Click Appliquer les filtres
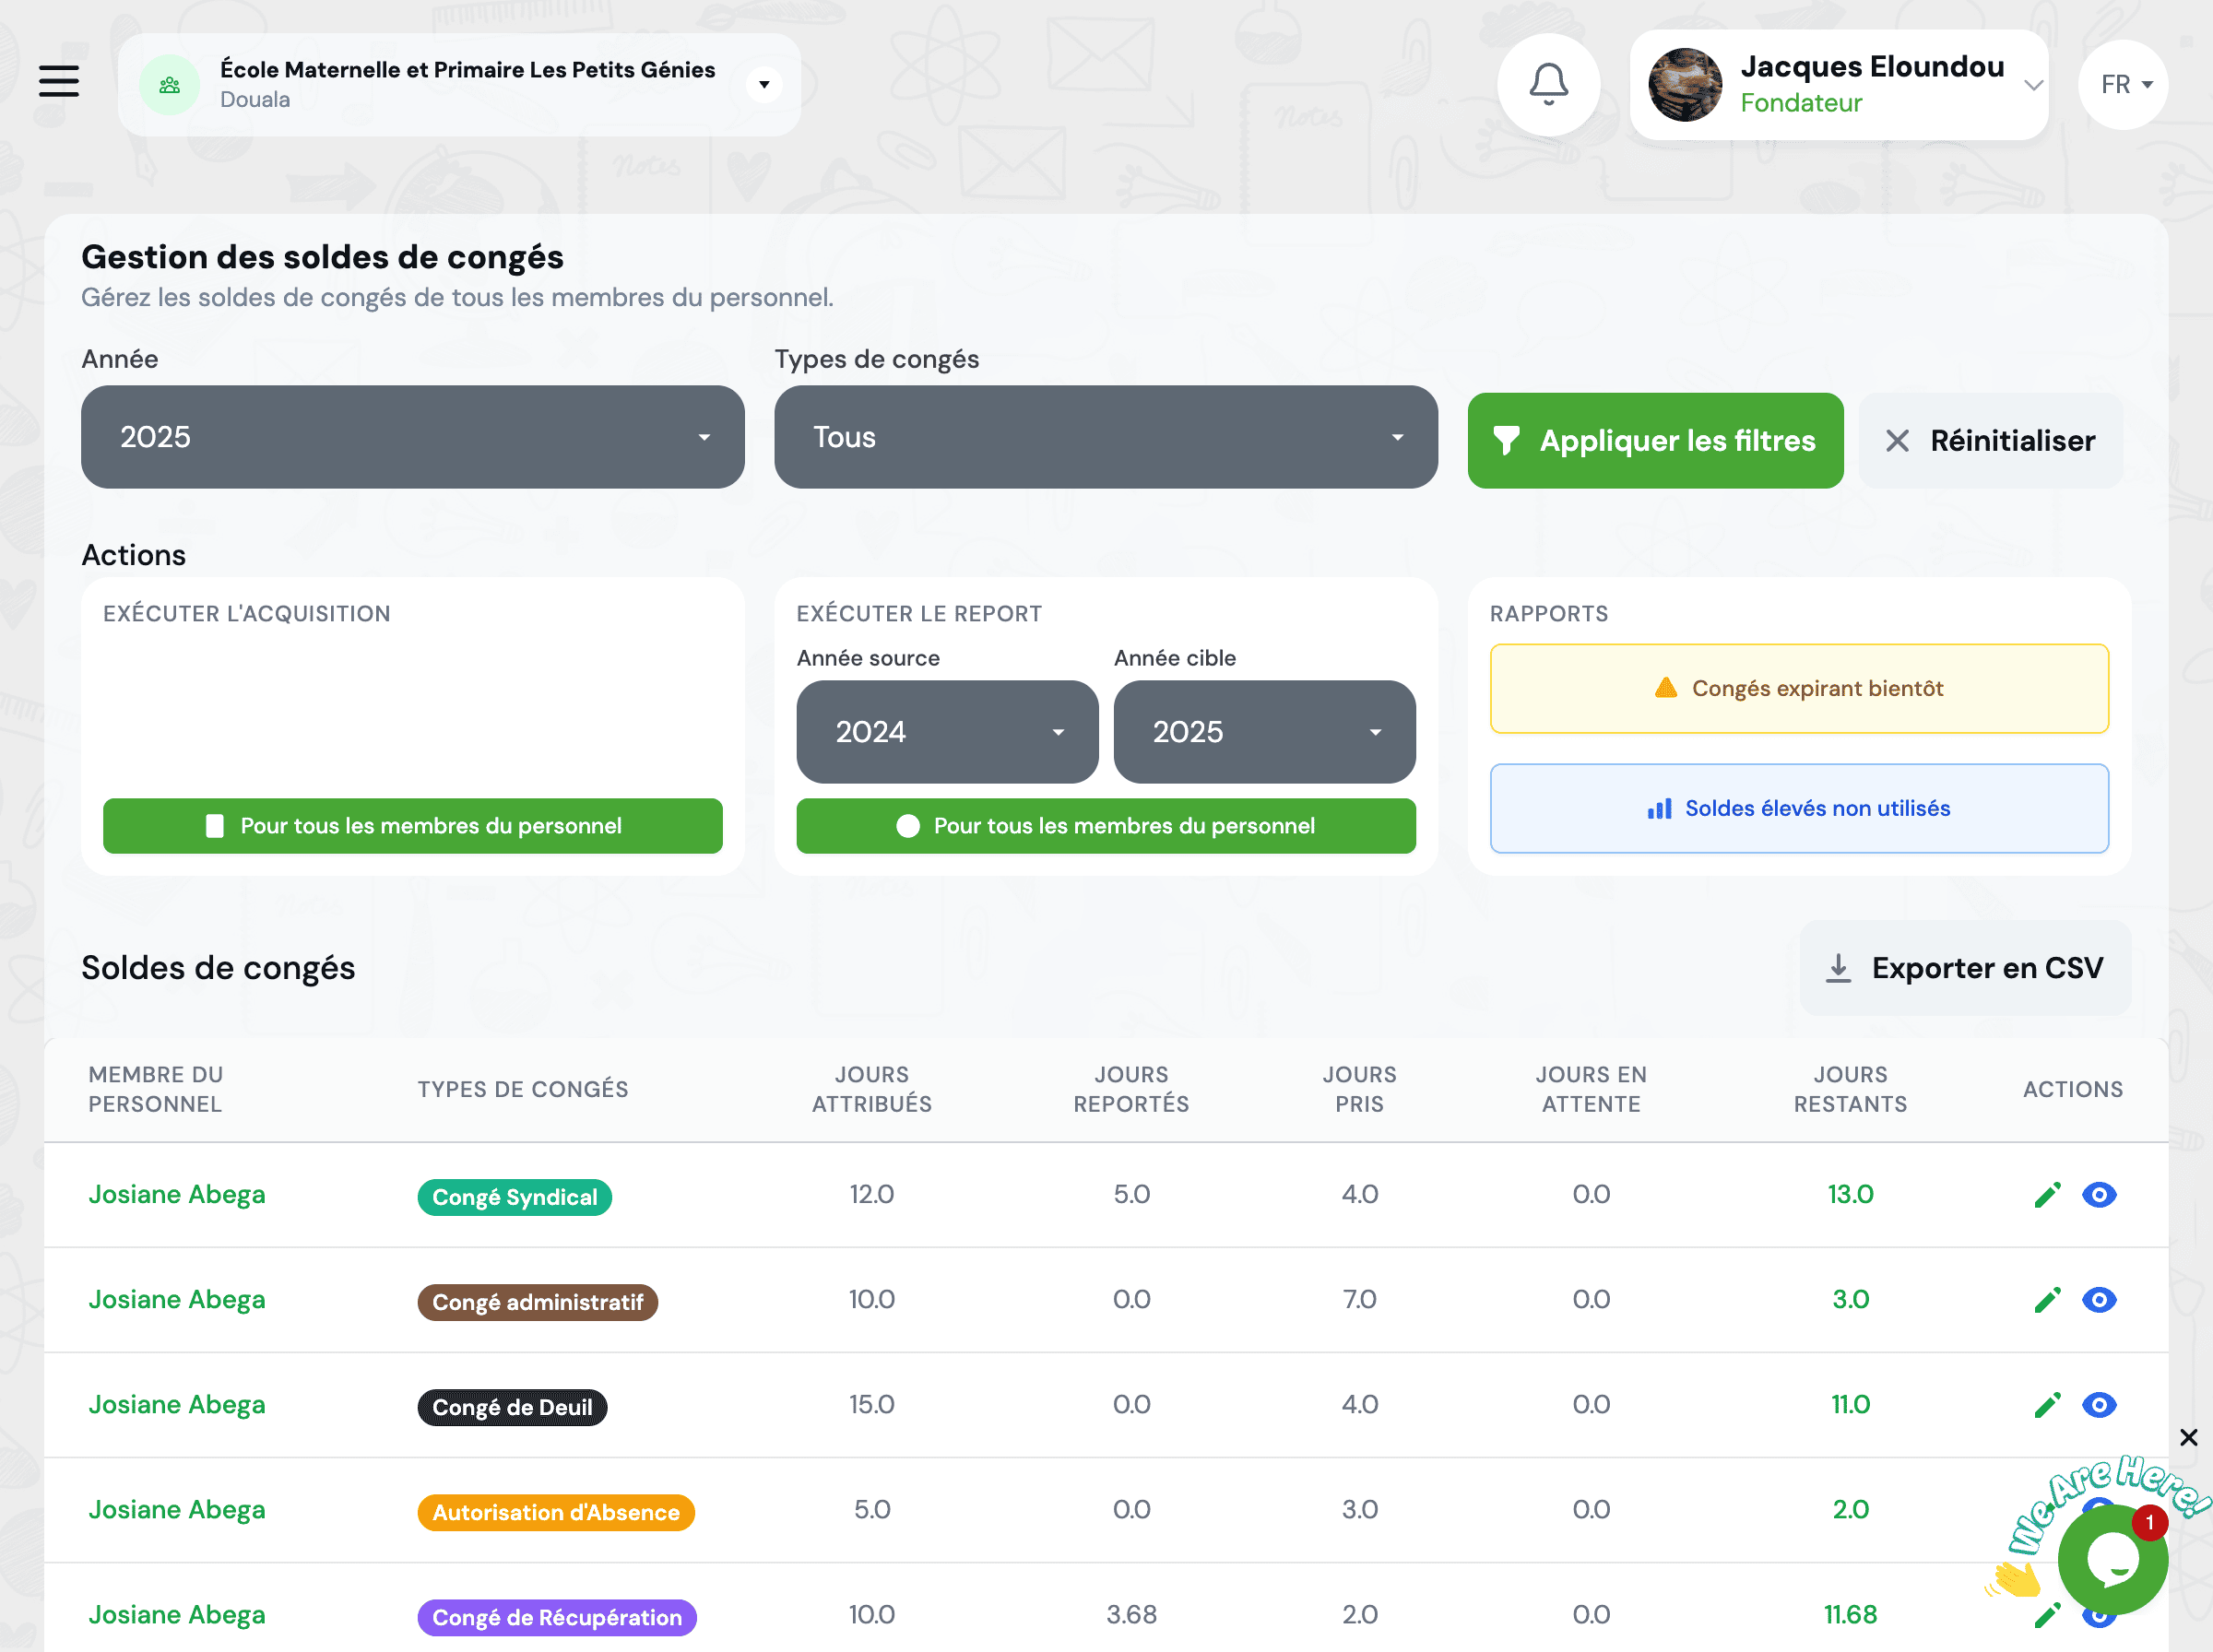 (1655, 440)
